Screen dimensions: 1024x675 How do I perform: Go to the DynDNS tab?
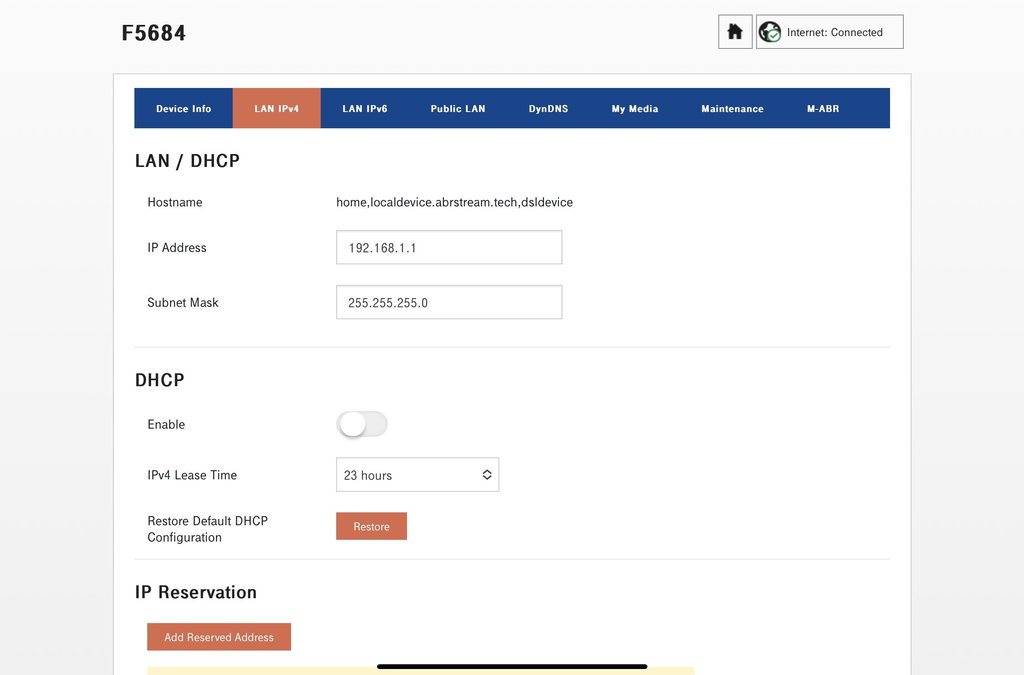548,108
